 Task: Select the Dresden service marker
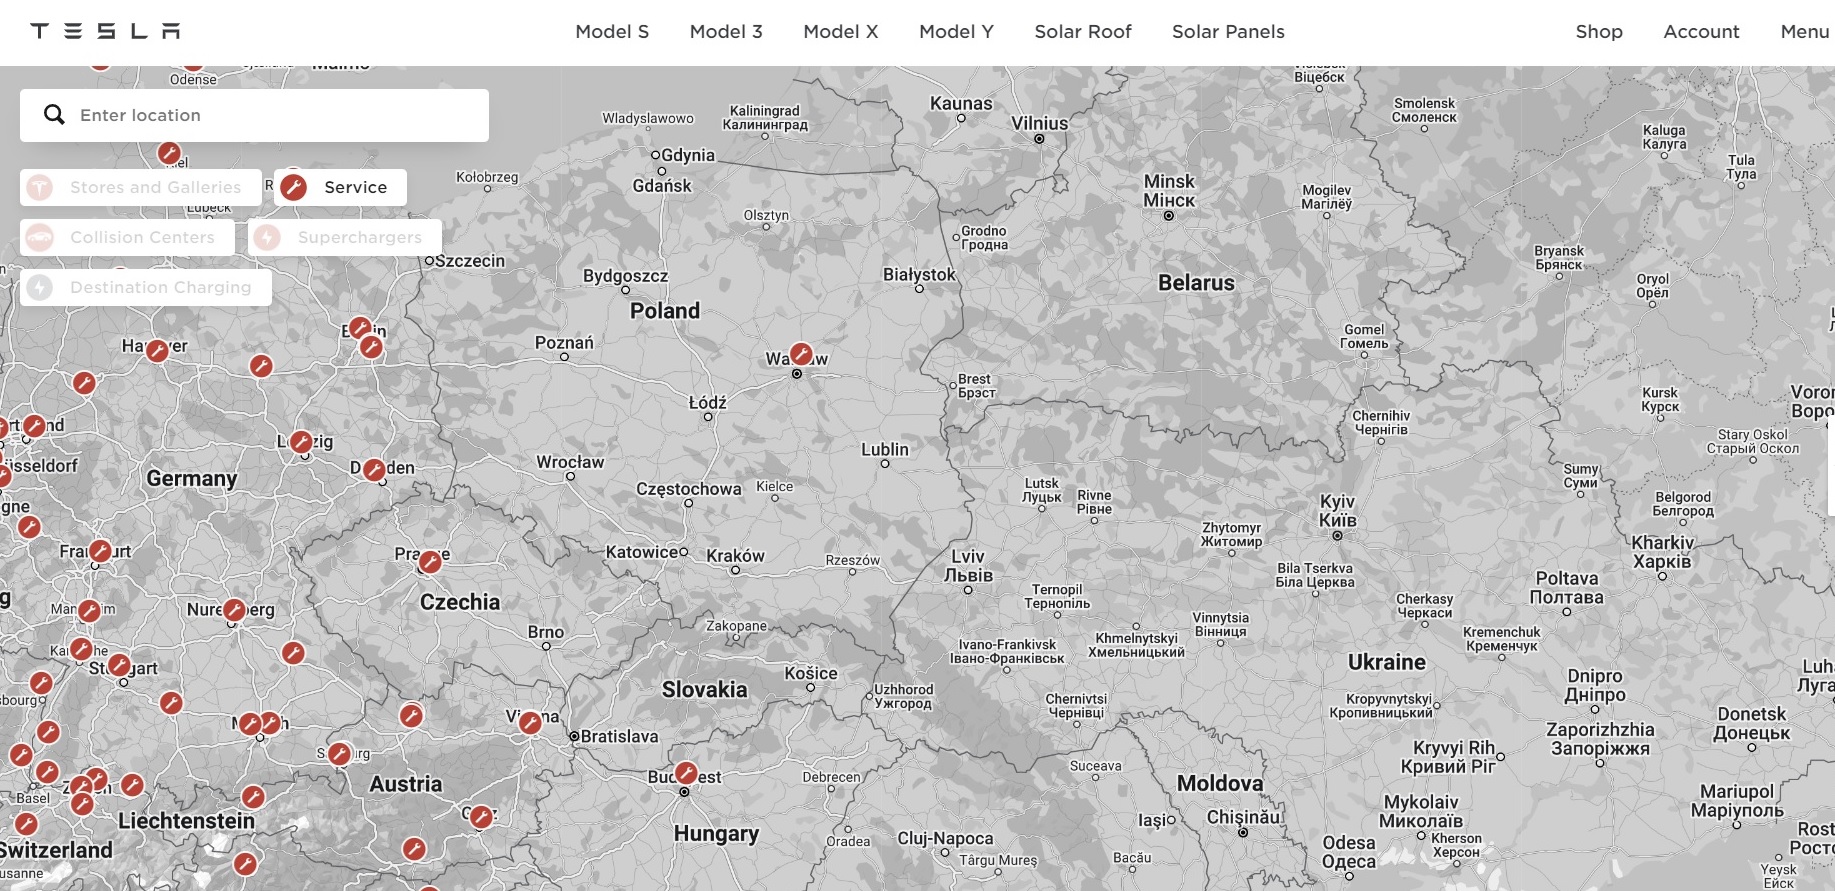tap(374, 470)
